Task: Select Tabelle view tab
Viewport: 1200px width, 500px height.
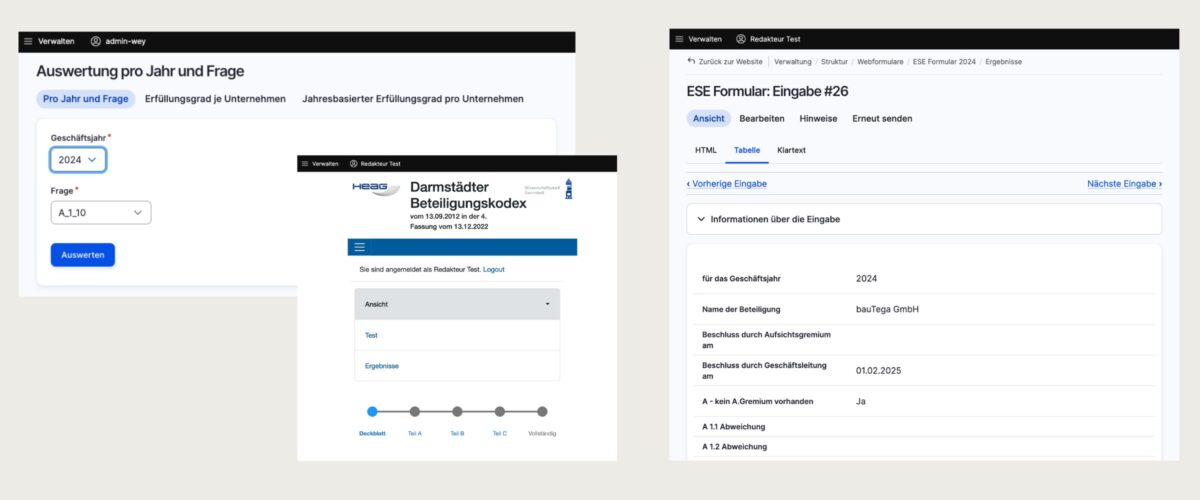Action: coord(747,150)
